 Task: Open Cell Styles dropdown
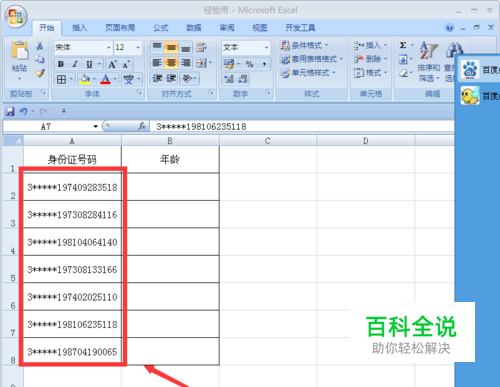coord(307,73)
